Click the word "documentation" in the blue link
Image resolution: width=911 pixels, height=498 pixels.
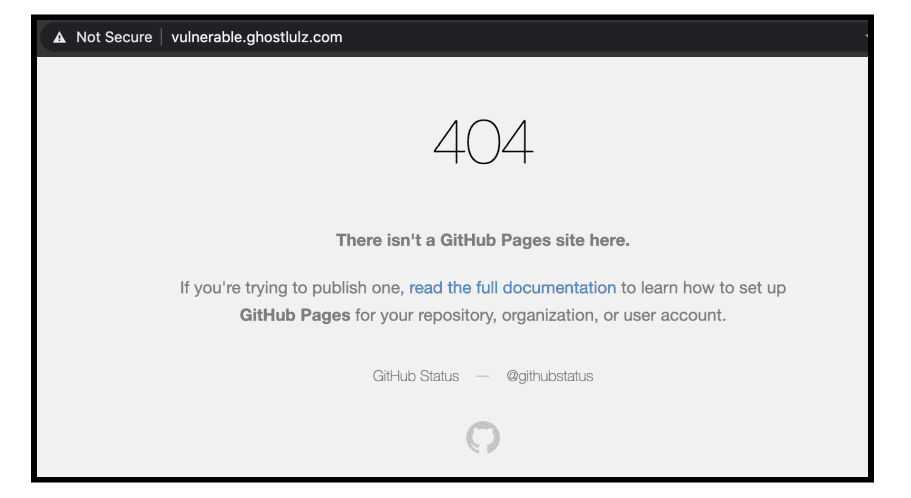(x=559, y=288)
